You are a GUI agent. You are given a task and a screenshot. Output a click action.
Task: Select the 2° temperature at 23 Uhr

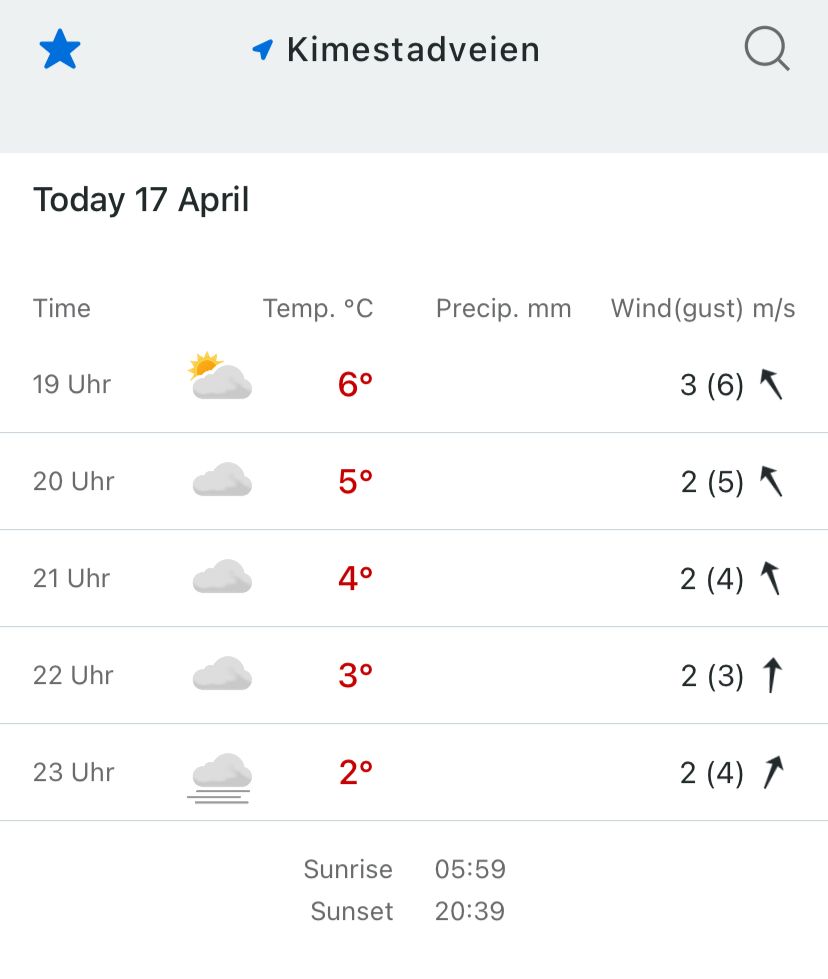[356, 772]
